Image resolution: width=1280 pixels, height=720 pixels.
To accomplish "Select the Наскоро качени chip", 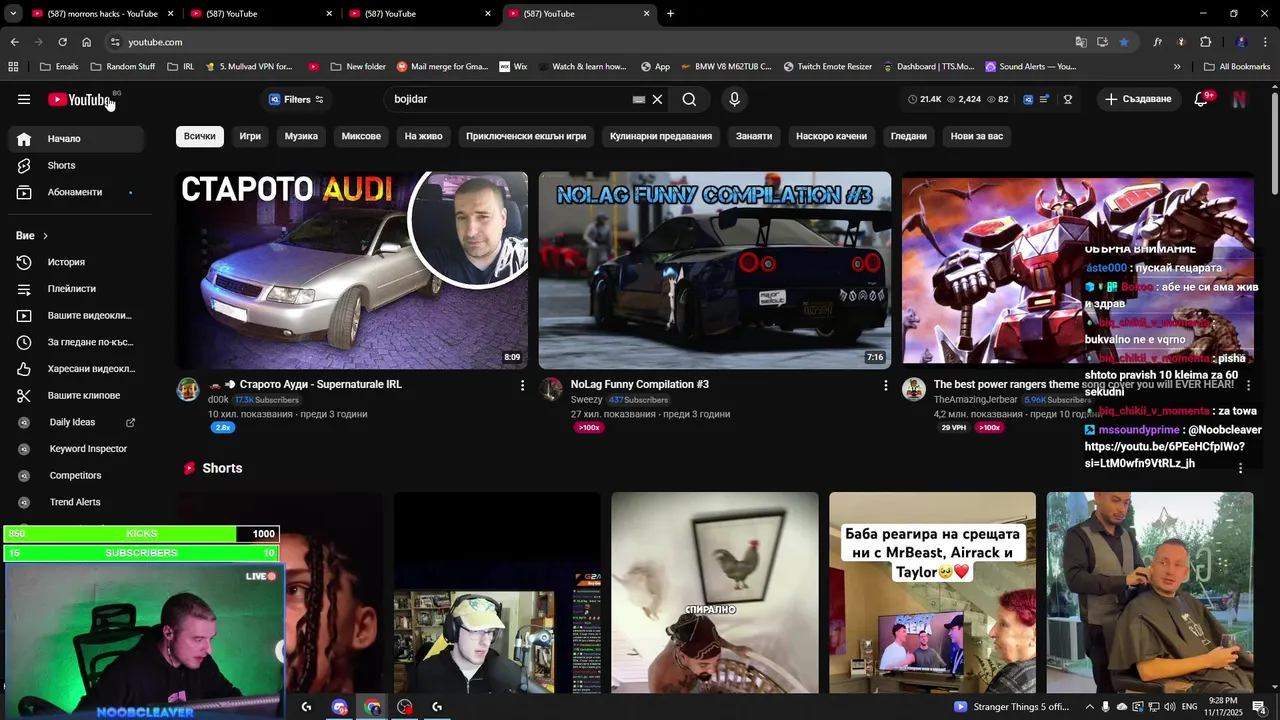I will pos(831,136).
